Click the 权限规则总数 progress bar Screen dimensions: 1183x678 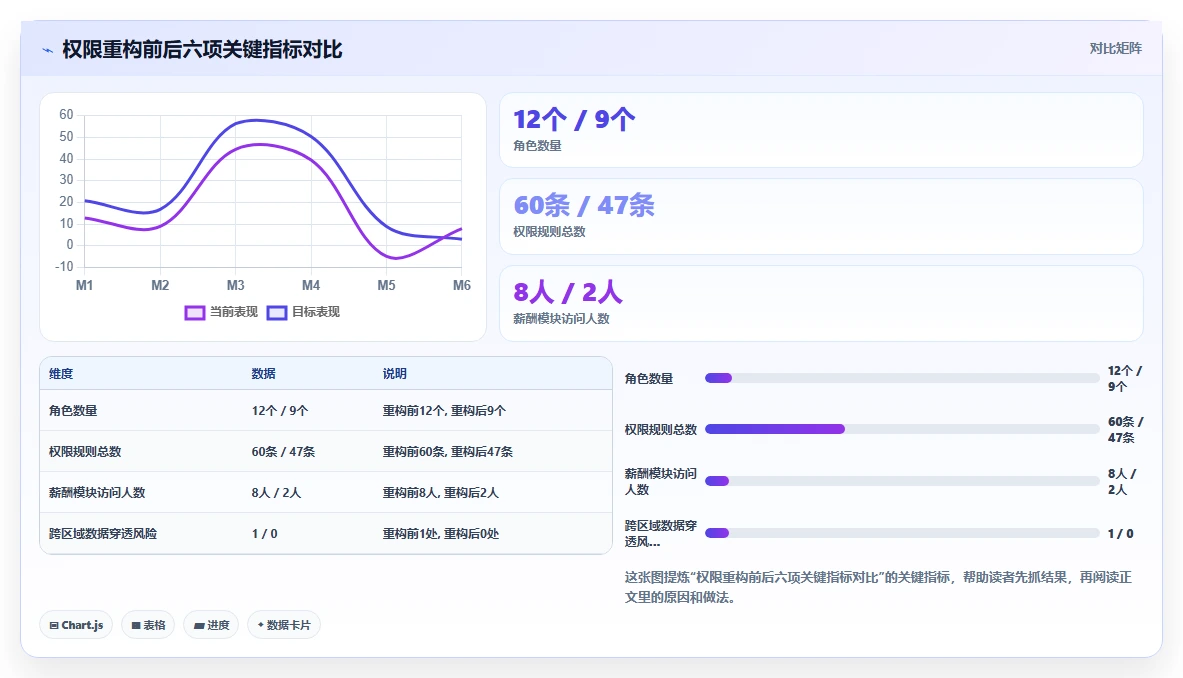(x=902, y=429)
